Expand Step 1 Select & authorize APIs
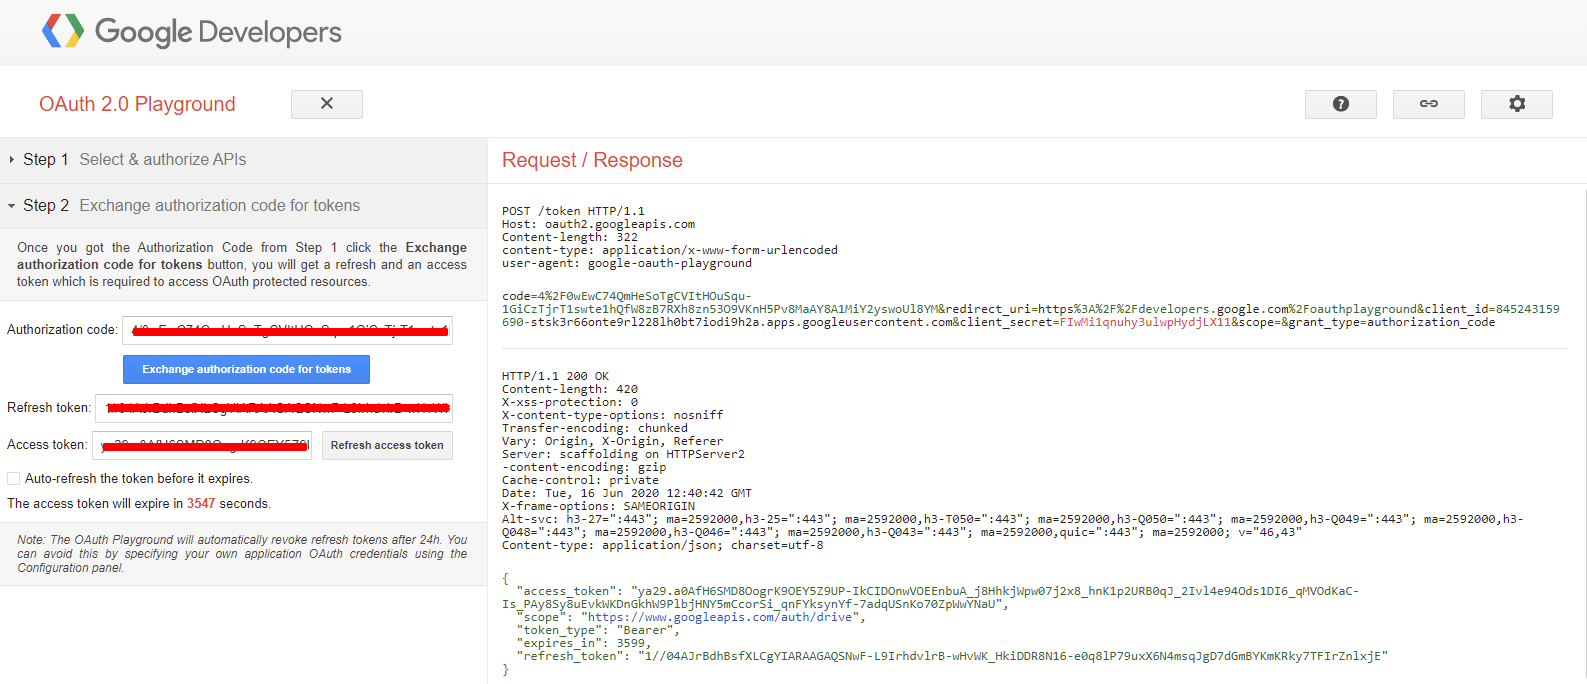1587x684 pixels. 243,160
